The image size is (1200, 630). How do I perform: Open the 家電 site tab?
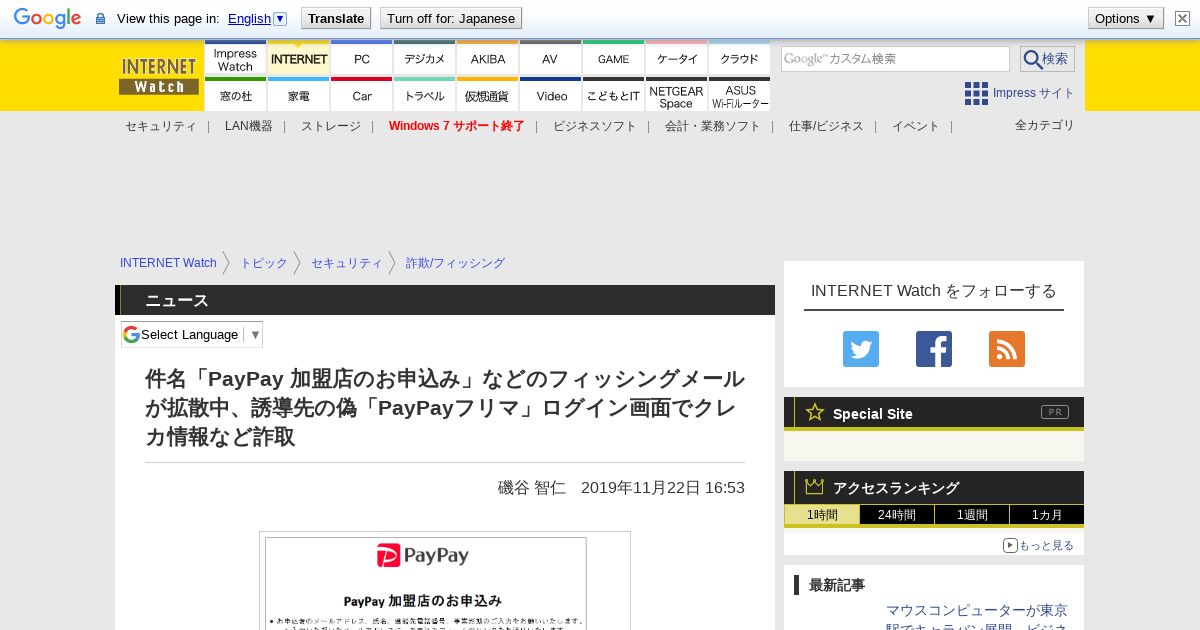click(x=299, y=95)
